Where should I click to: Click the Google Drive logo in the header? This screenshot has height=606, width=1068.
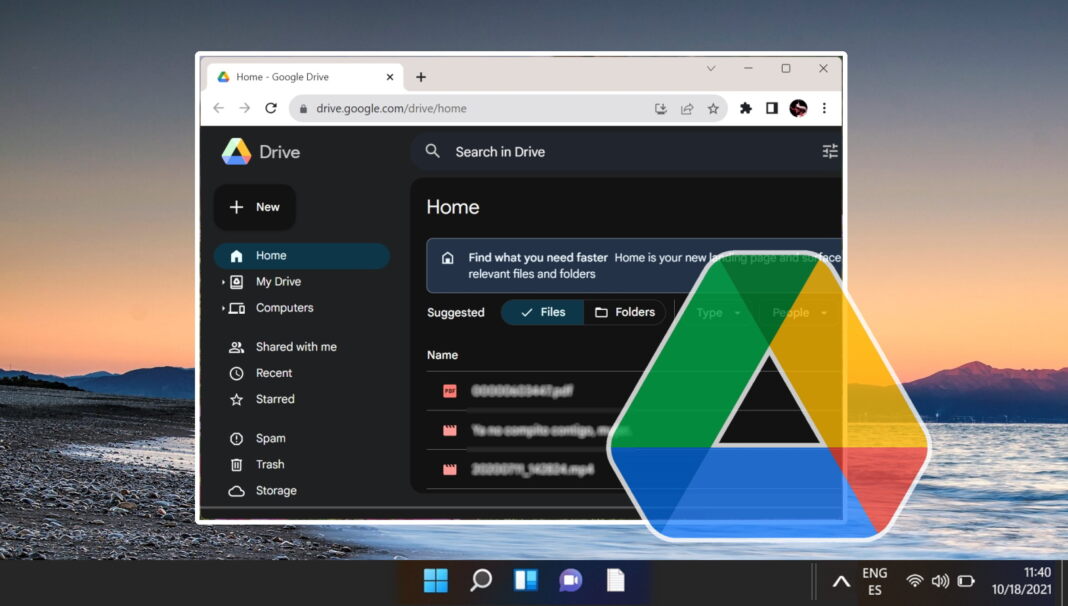236,152
